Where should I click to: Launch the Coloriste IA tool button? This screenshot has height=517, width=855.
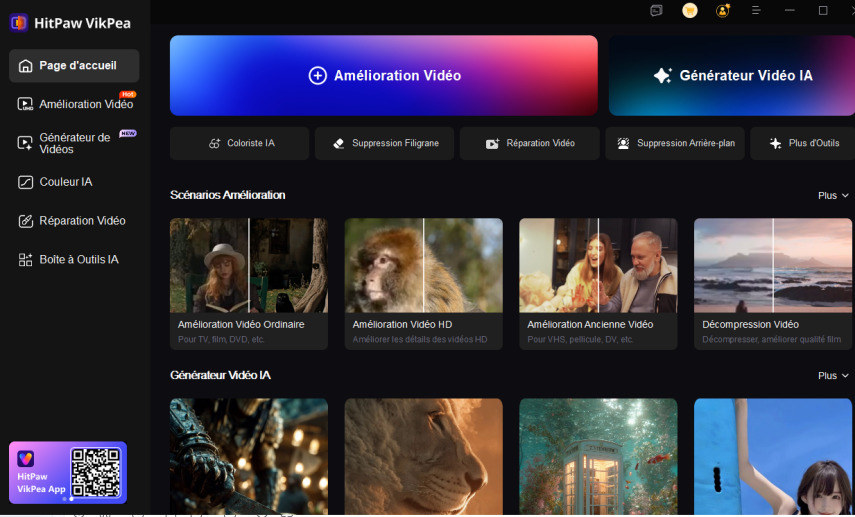[239, 143]
